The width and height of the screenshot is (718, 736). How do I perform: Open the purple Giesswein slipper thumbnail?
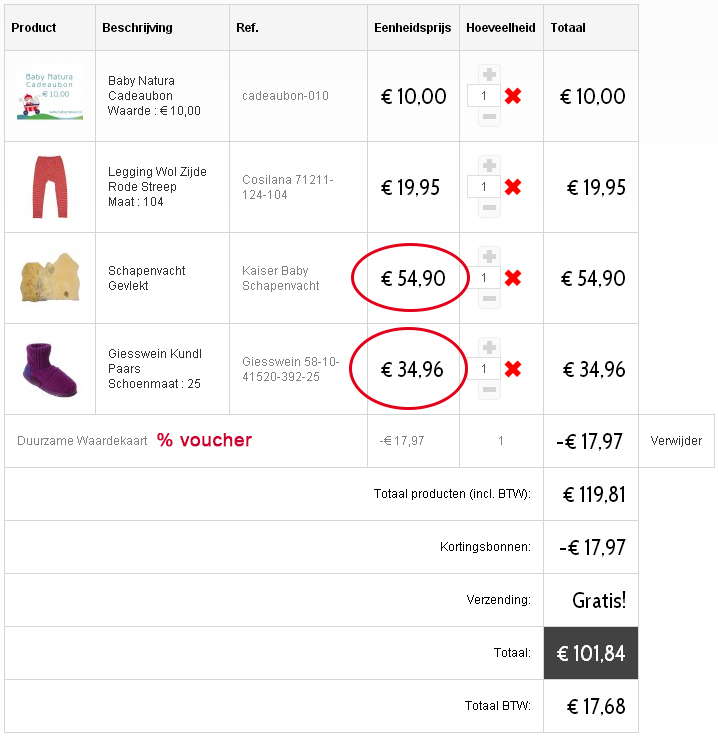click(50, 369)
